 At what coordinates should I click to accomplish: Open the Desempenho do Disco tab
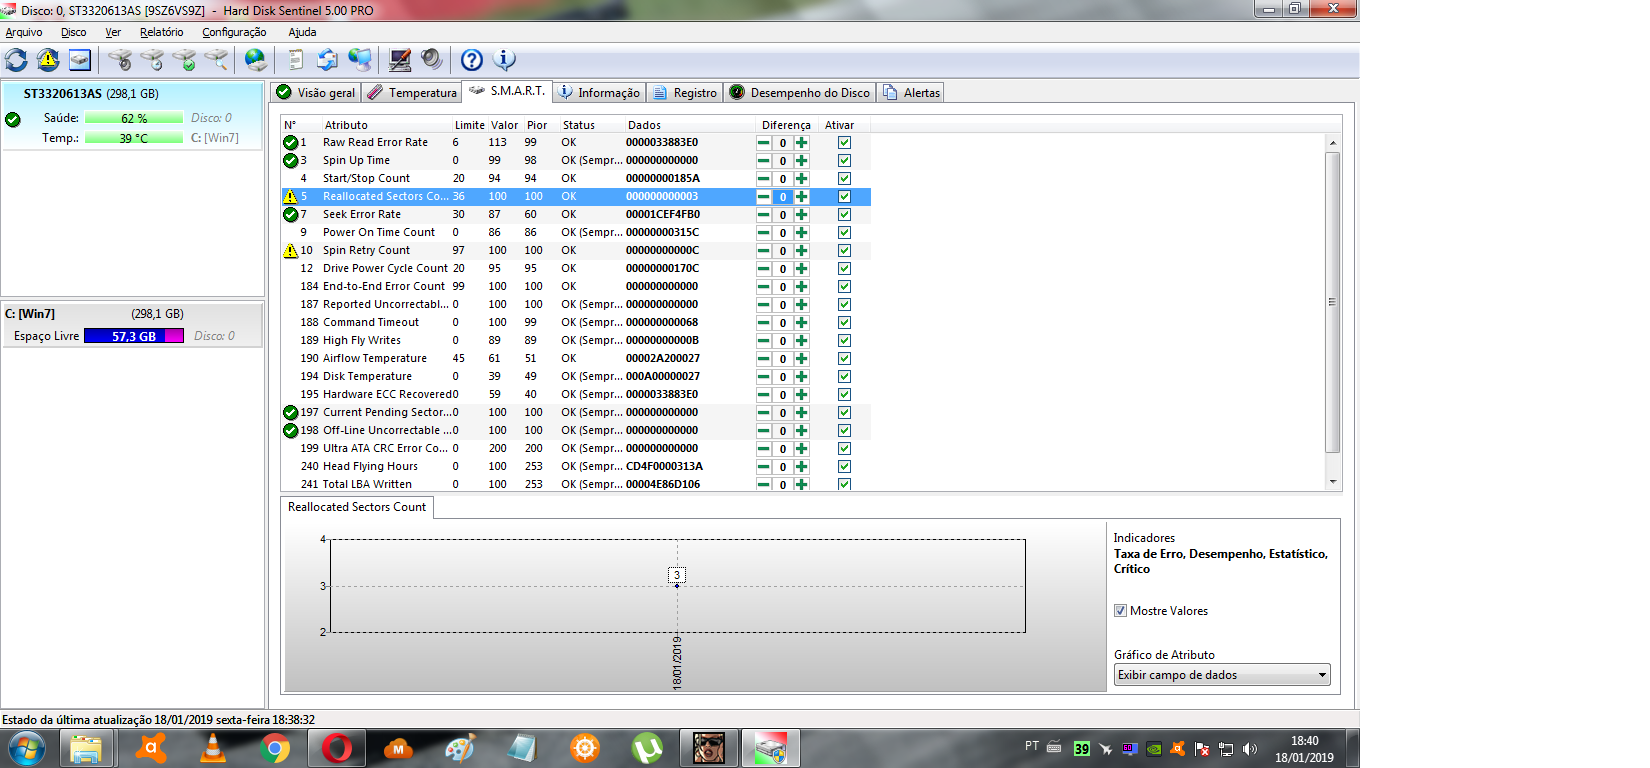[x=800, y=93]
